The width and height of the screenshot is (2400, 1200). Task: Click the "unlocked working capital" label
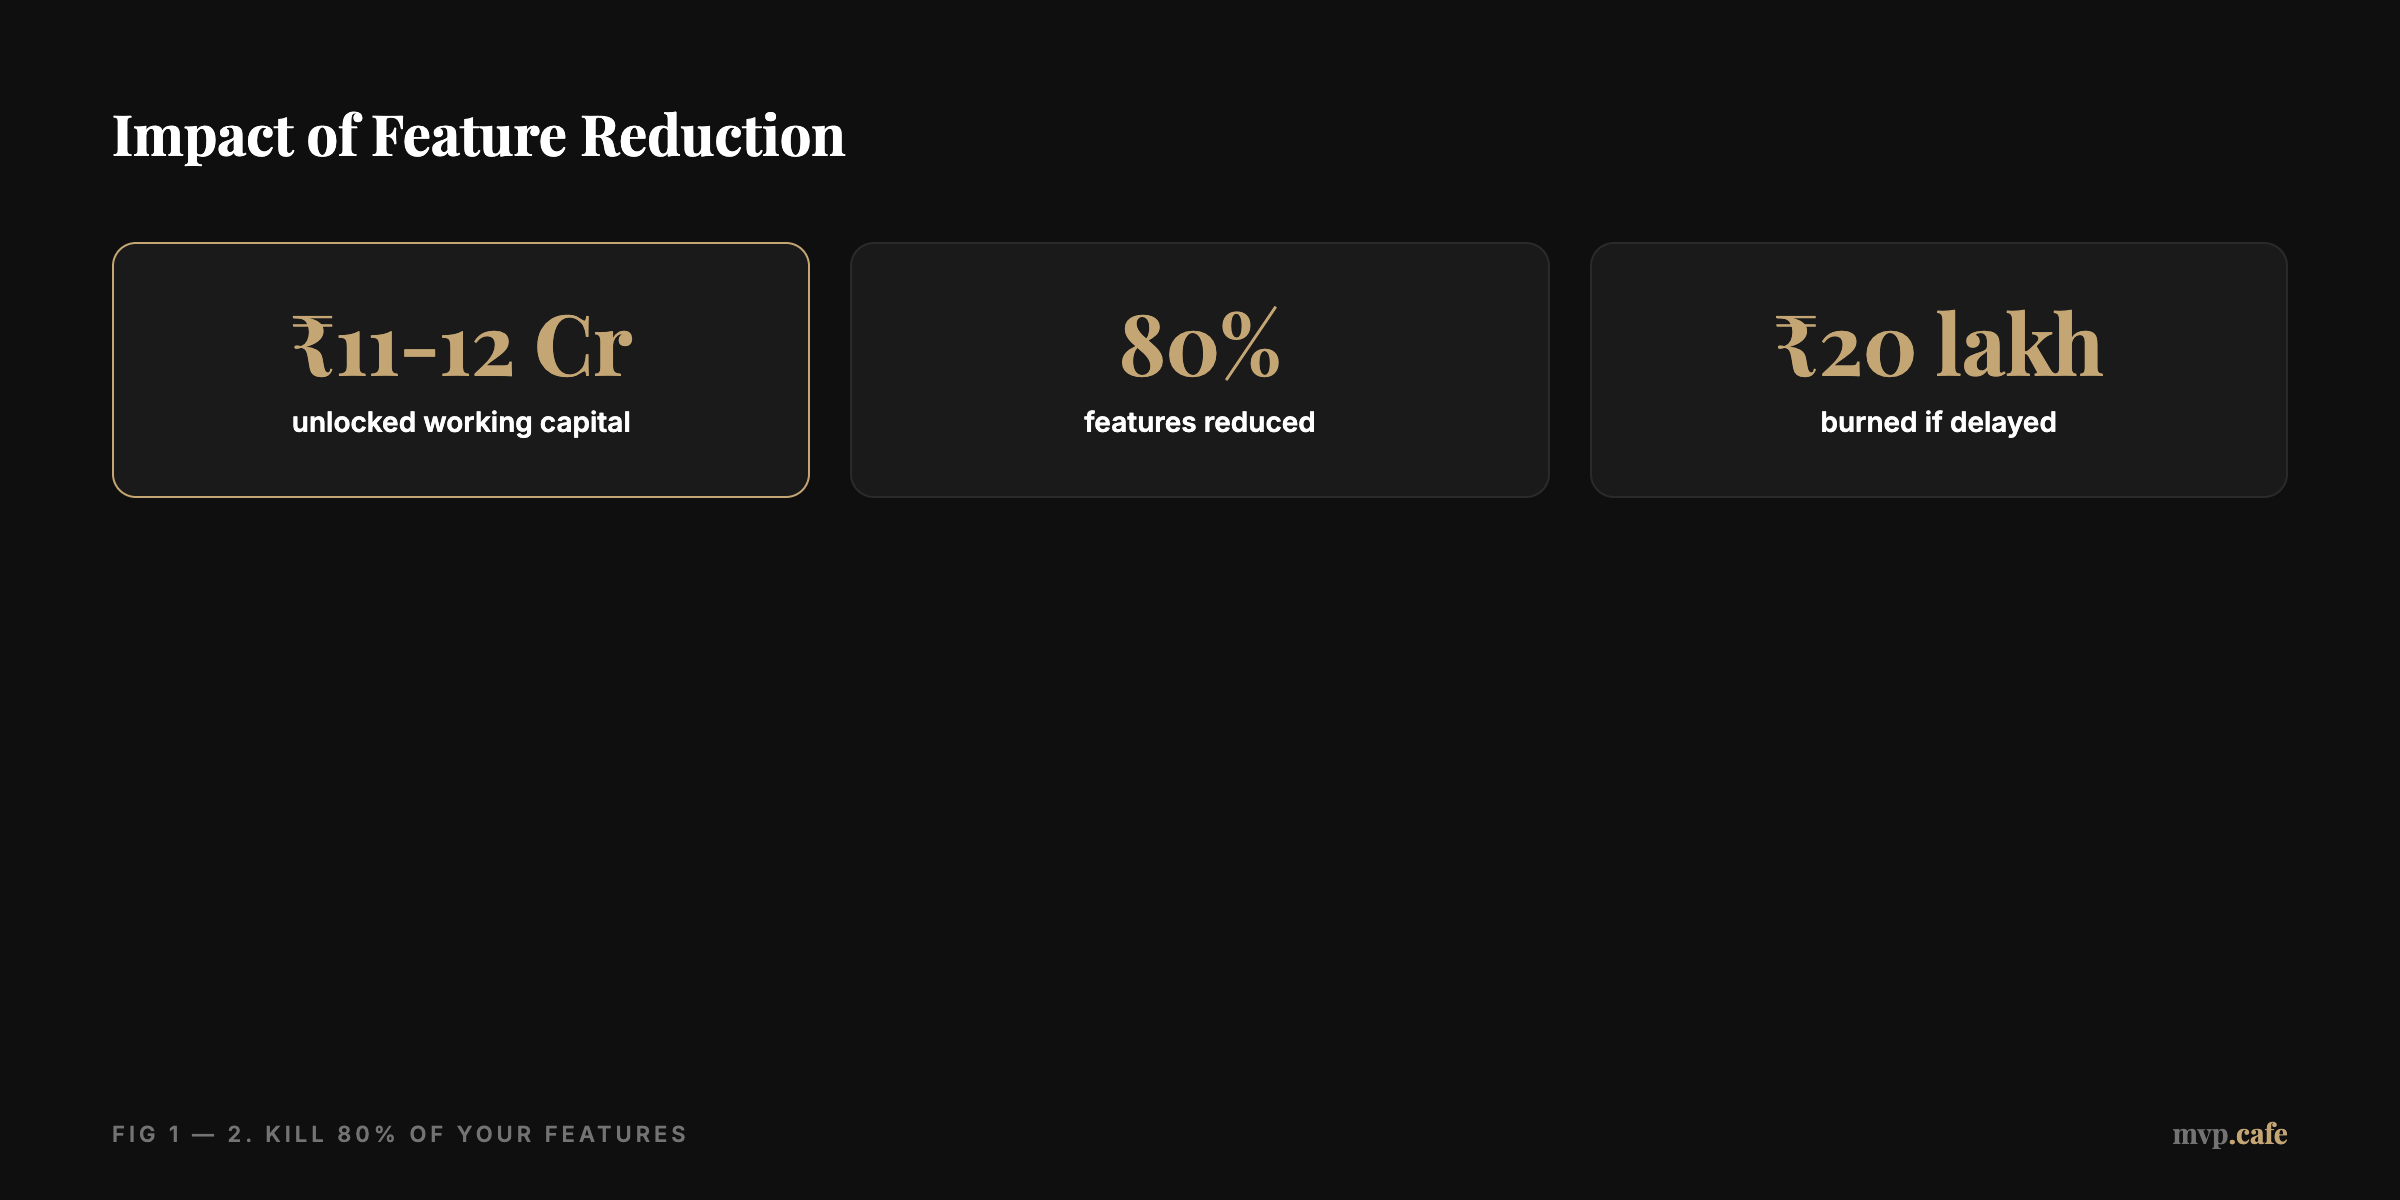461,422
